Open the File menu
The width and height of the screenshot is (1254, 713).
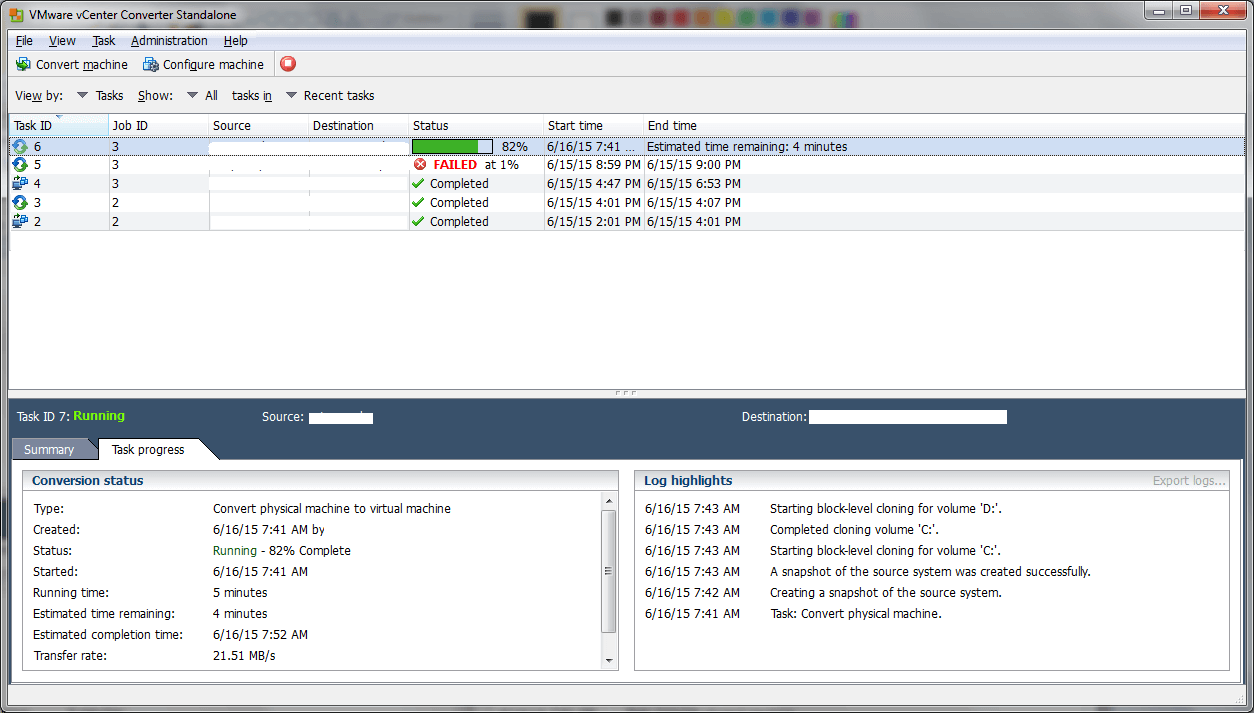[24, 41]
